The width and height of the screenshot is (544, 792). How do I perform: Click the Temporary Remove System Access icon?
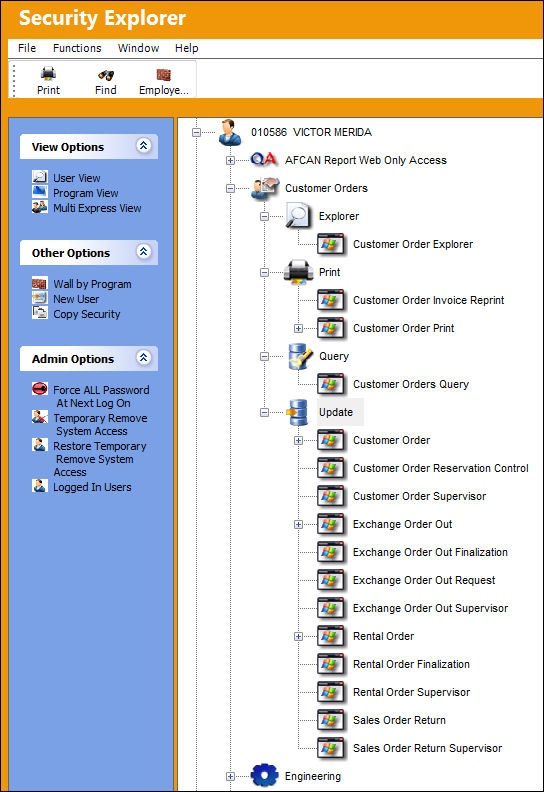pos(39,417)
